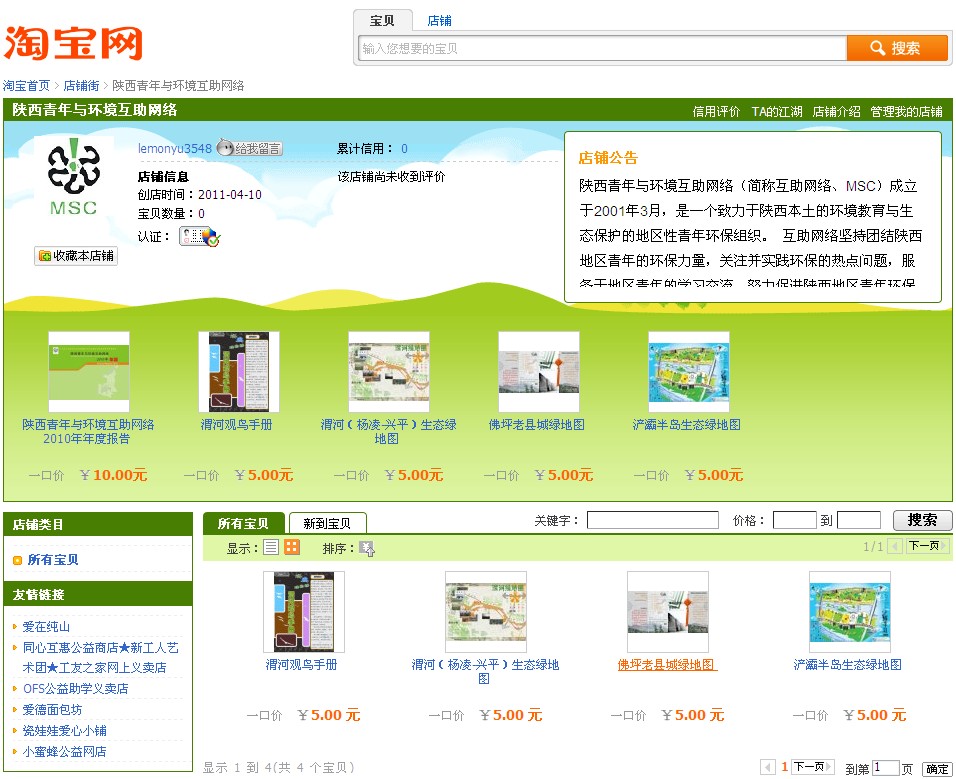The width and height of the screenshot is (956, 779).
Task: Open 信用评价 in shop header
Action: [716, 112]
